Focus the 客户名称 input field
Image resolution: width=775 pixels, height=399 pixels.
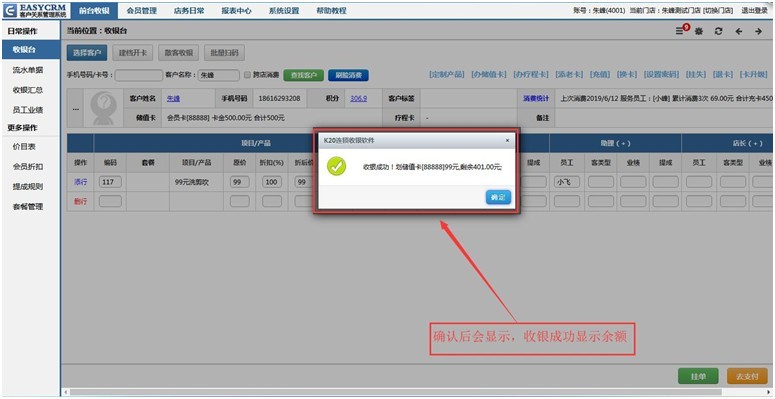[218, 75]
